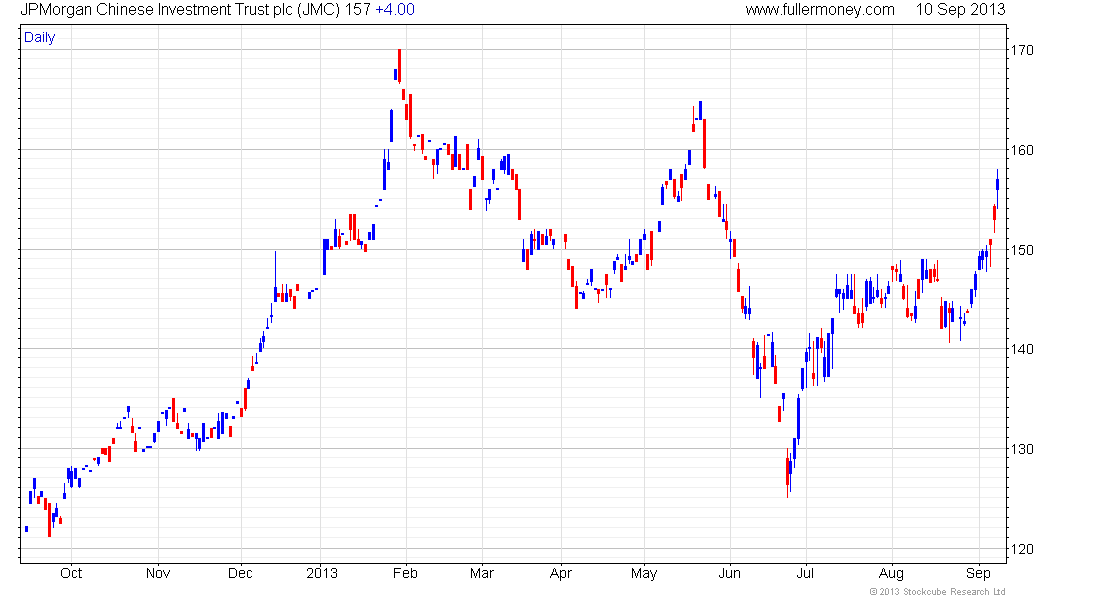Click the 160 price axis label
1100x600 pixels.
(1021, 150)
